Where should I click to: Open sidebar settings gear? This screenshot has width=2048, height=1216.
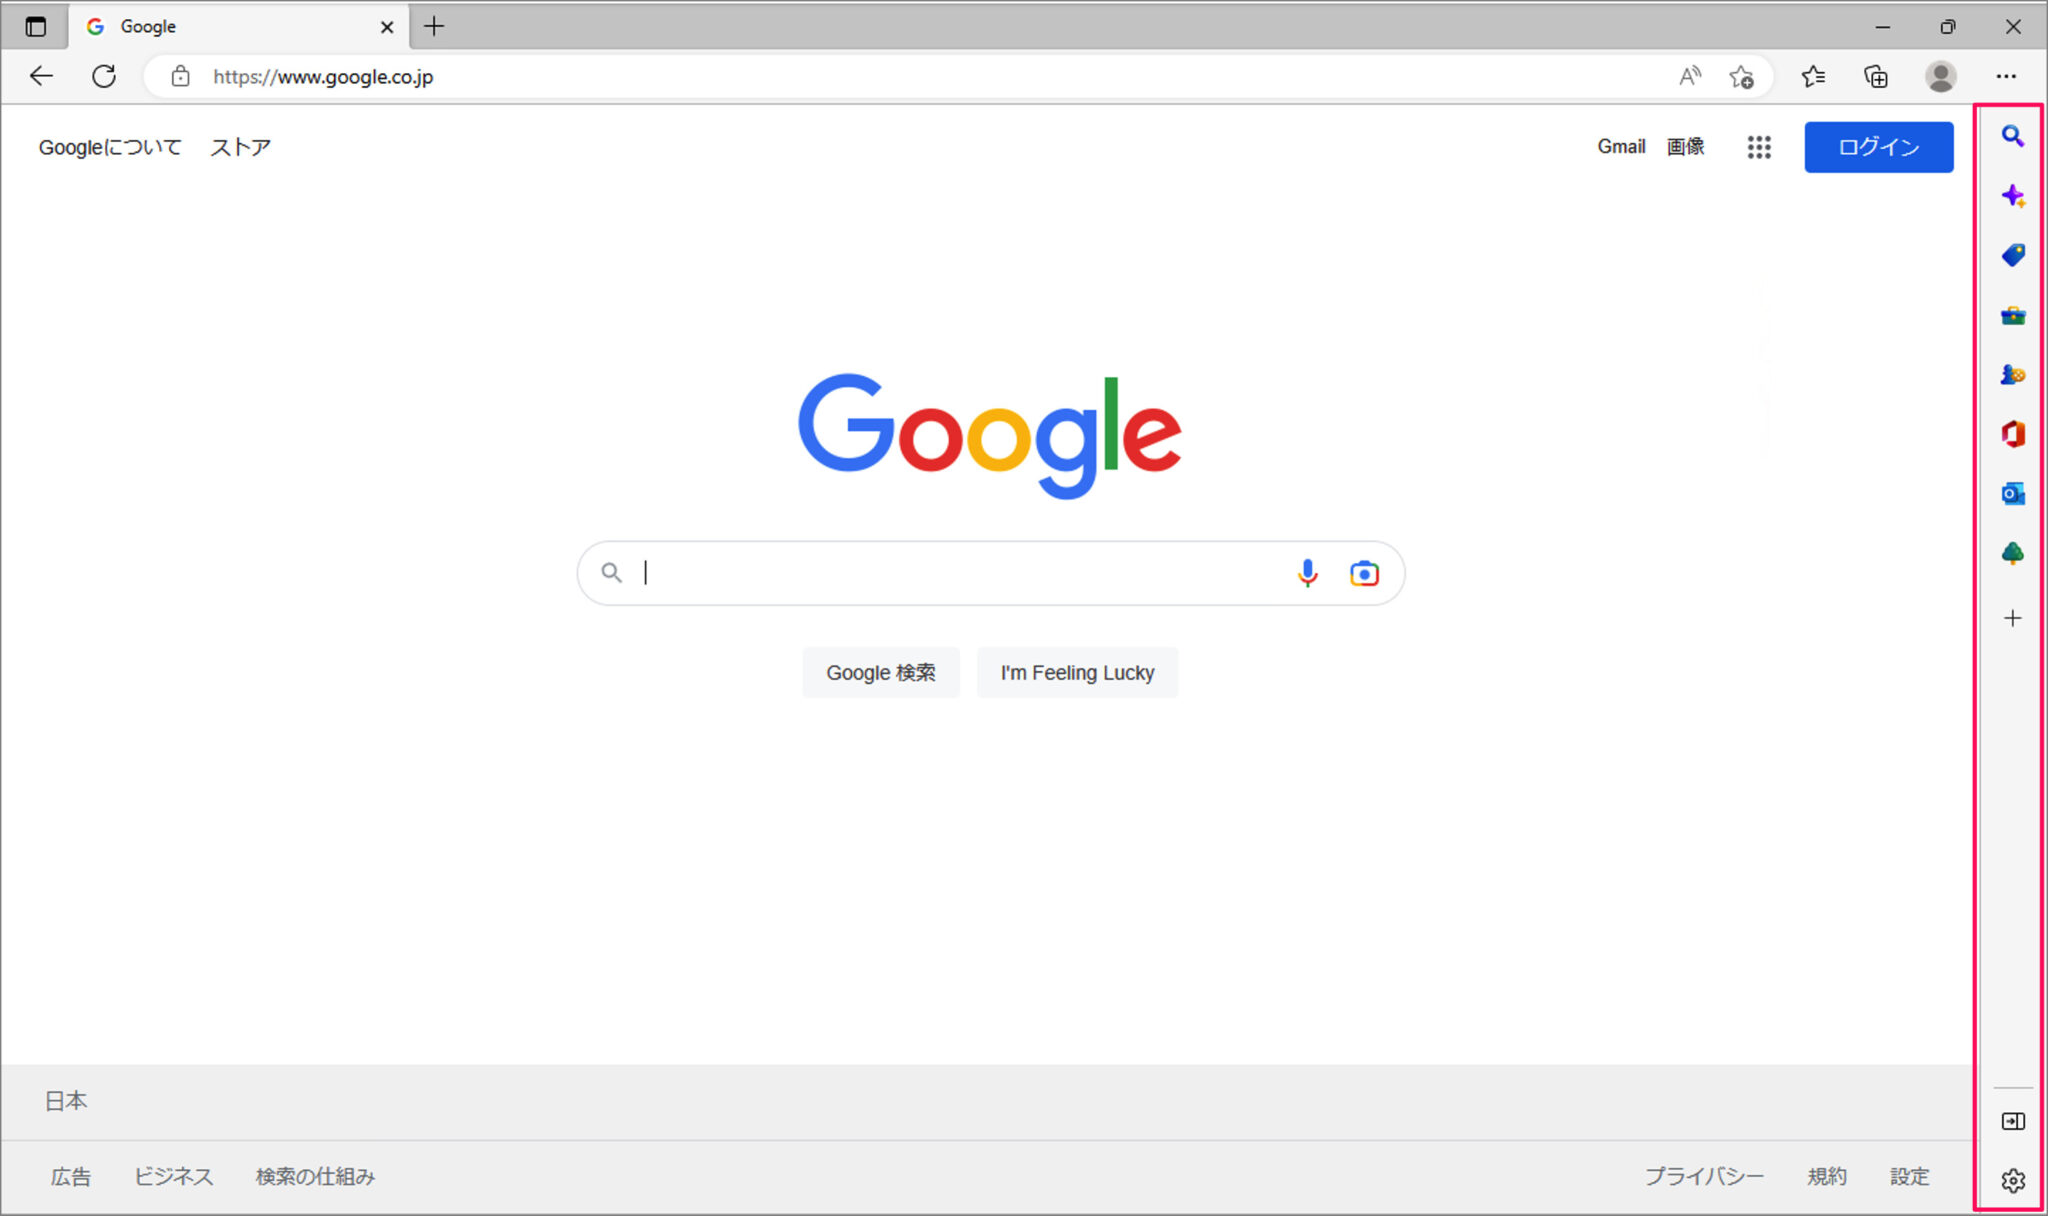pos(2013,1180)
